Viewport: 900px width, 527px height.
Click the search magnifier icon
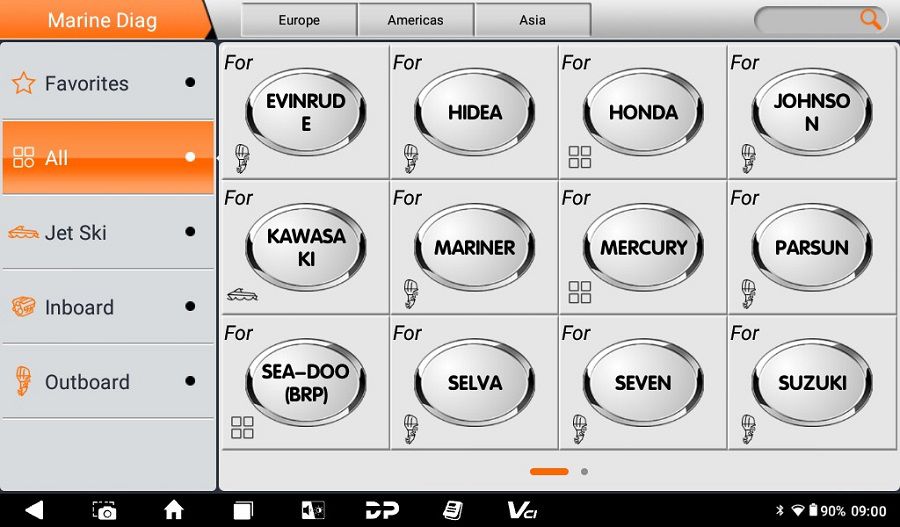870,19
